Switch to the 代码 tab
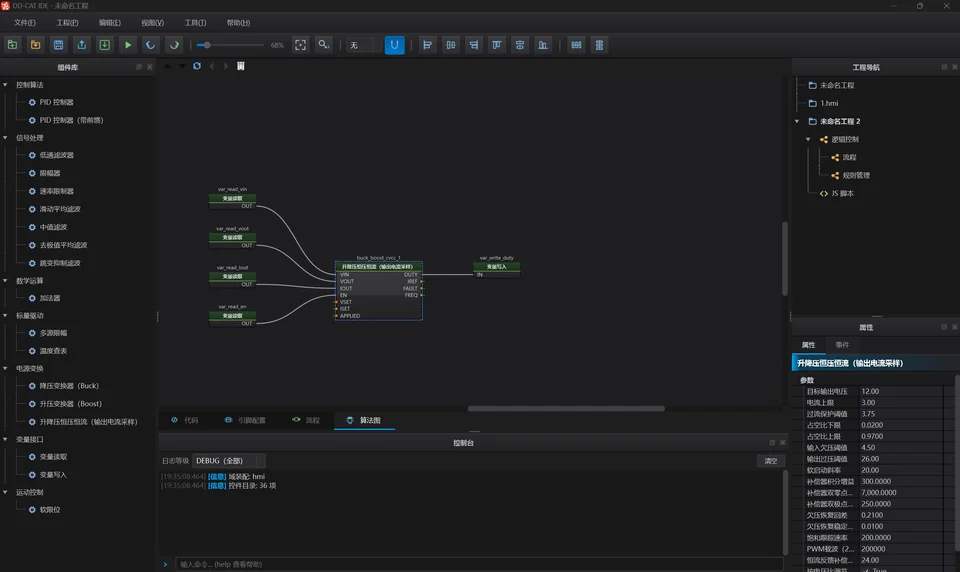 click(x=184, y=420)
